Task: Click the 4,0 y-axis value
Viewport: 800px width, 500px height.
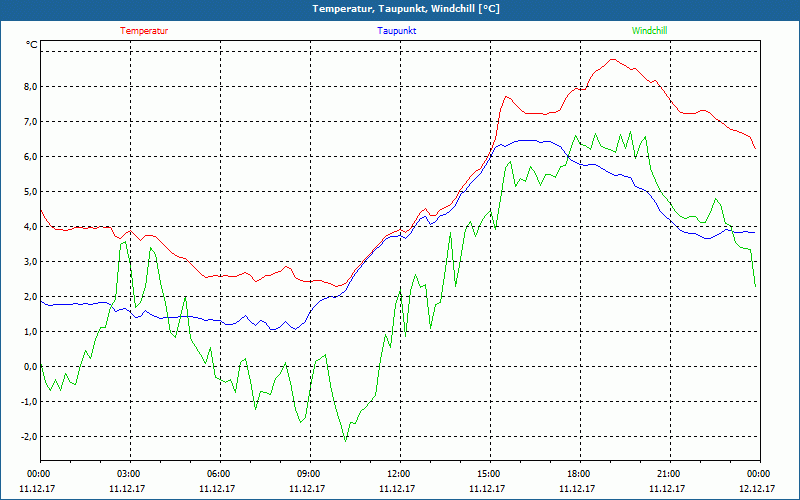Action: coord(31,227)
